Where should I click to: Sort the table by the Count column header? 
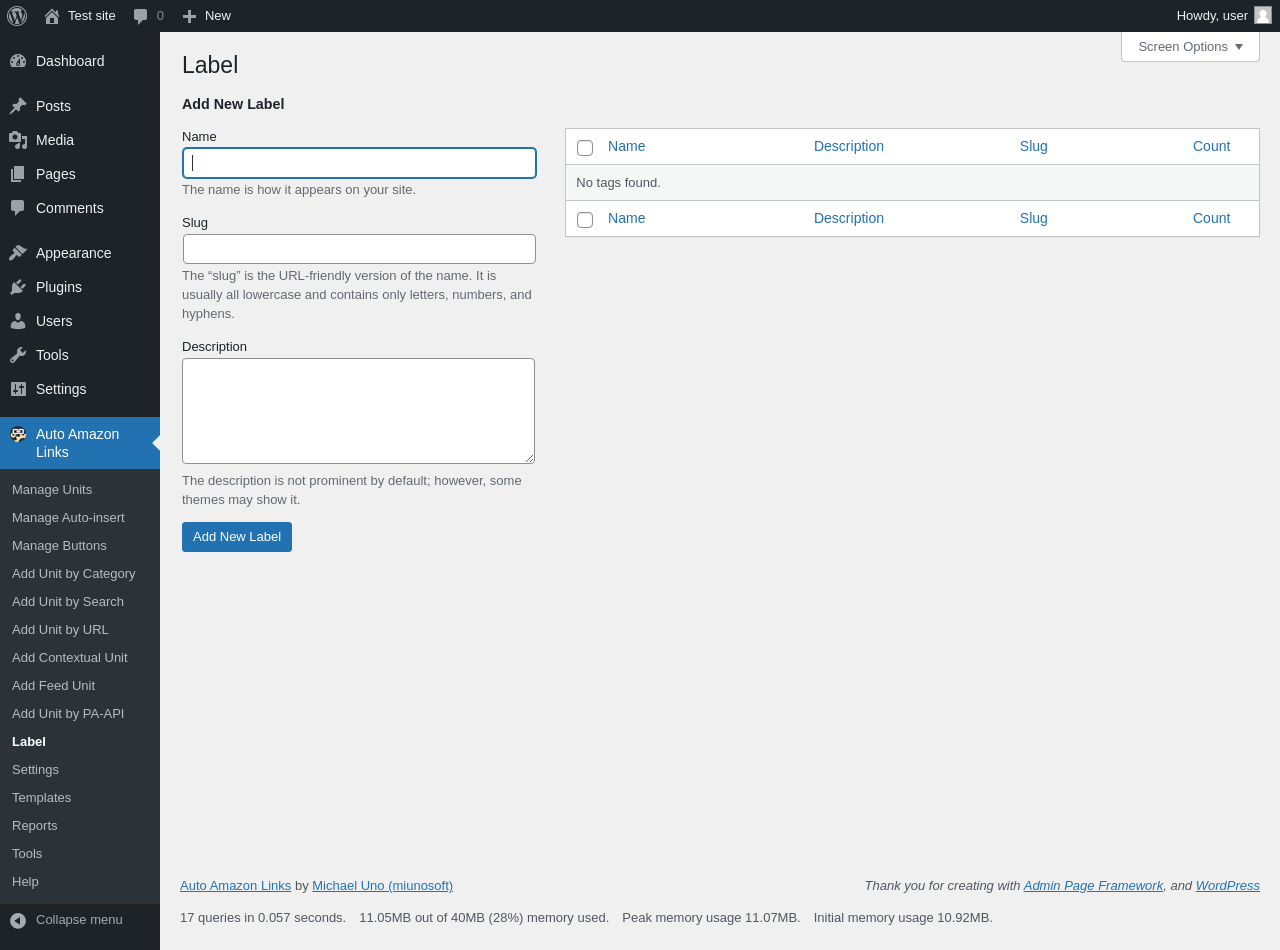[1211, 146]
